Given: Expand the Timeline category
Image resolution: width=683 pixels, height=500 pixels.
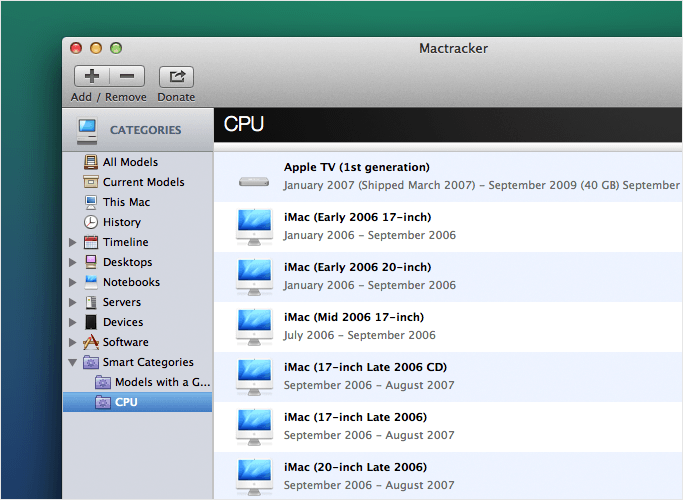Looking at the screenshot, I should [x=73, y=242].
